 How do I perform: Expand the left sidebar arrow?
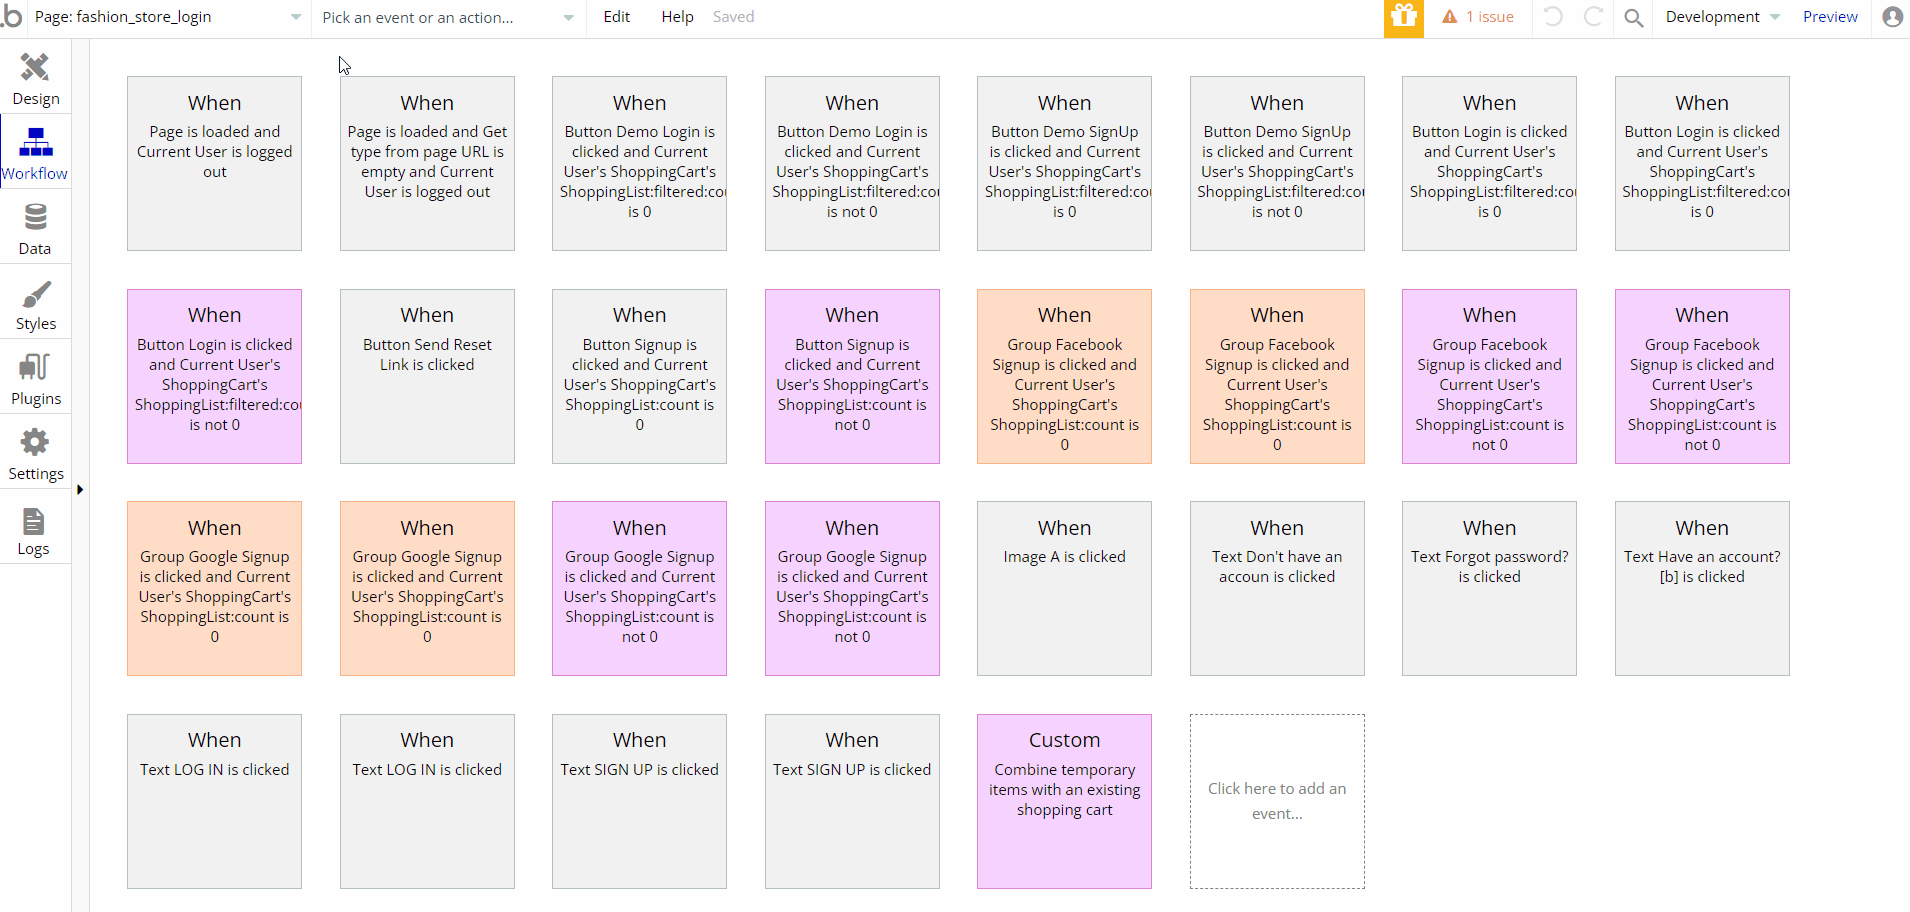pyautogui.click(x=80, y=490)
